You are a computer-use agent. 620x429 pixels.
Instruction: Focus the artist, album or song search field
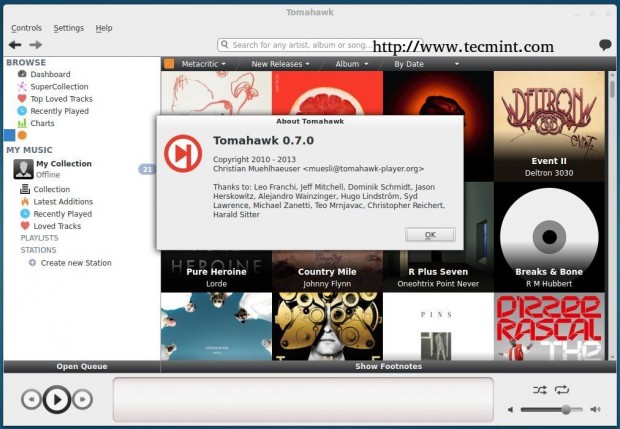tap(320, 45)
